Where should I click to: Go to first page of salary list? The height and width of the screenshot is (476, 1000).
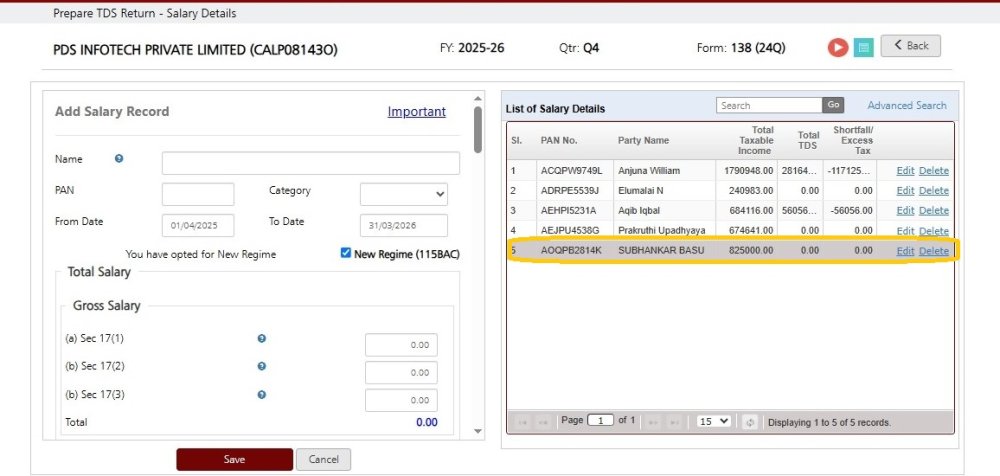coord(522,422)
